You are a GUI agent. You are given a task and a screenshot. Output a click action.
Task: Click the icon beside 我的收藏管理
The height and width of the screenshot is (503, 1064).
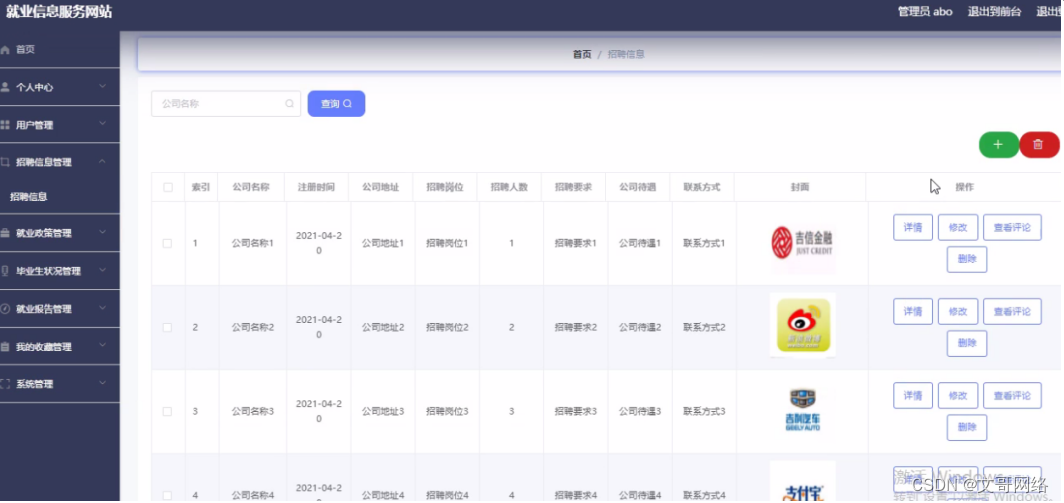coord(5,347)
